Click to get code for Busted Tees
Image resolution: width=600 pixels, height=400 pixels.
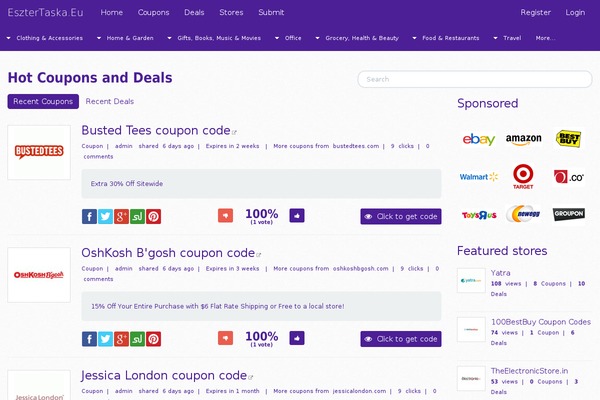pyautogui.click(x=401, y=216)
